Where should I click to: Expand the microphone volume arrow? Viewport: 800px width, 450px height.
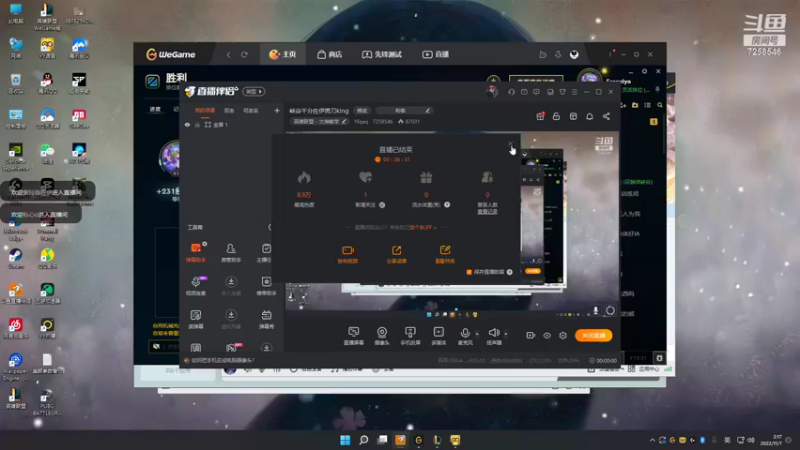click(477, 334)
